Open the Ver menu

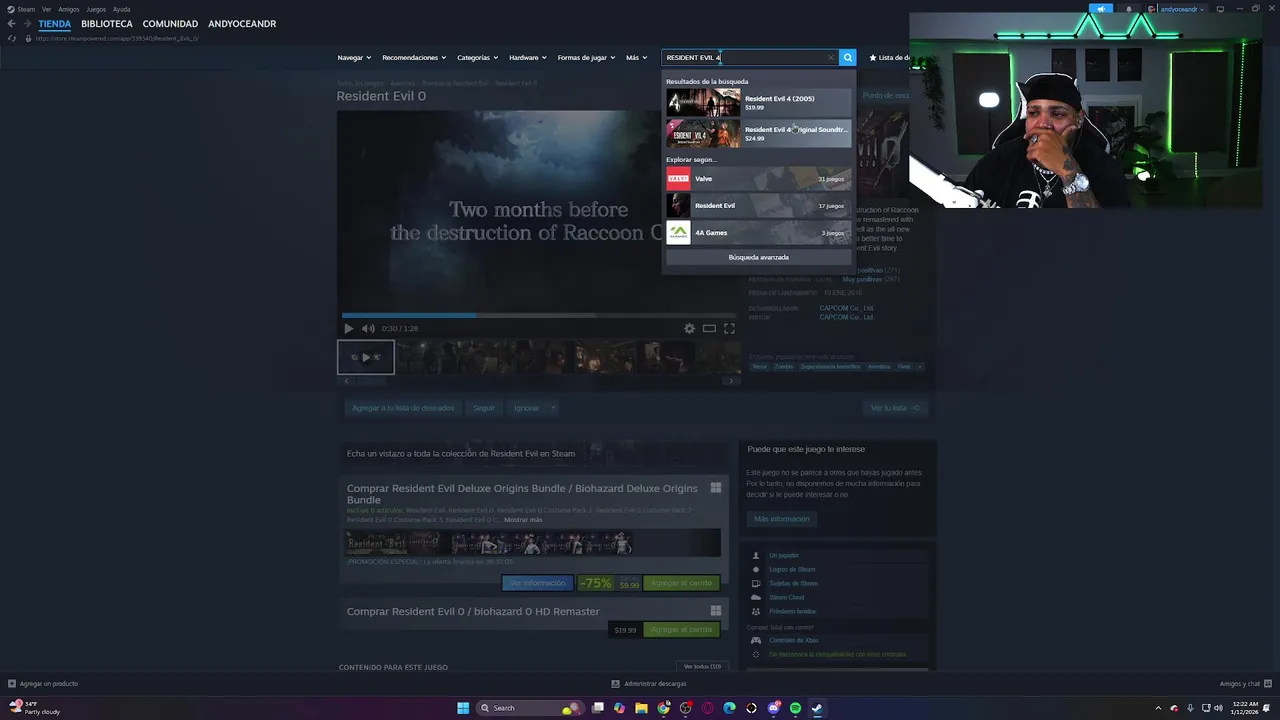(x=46, y=9)
